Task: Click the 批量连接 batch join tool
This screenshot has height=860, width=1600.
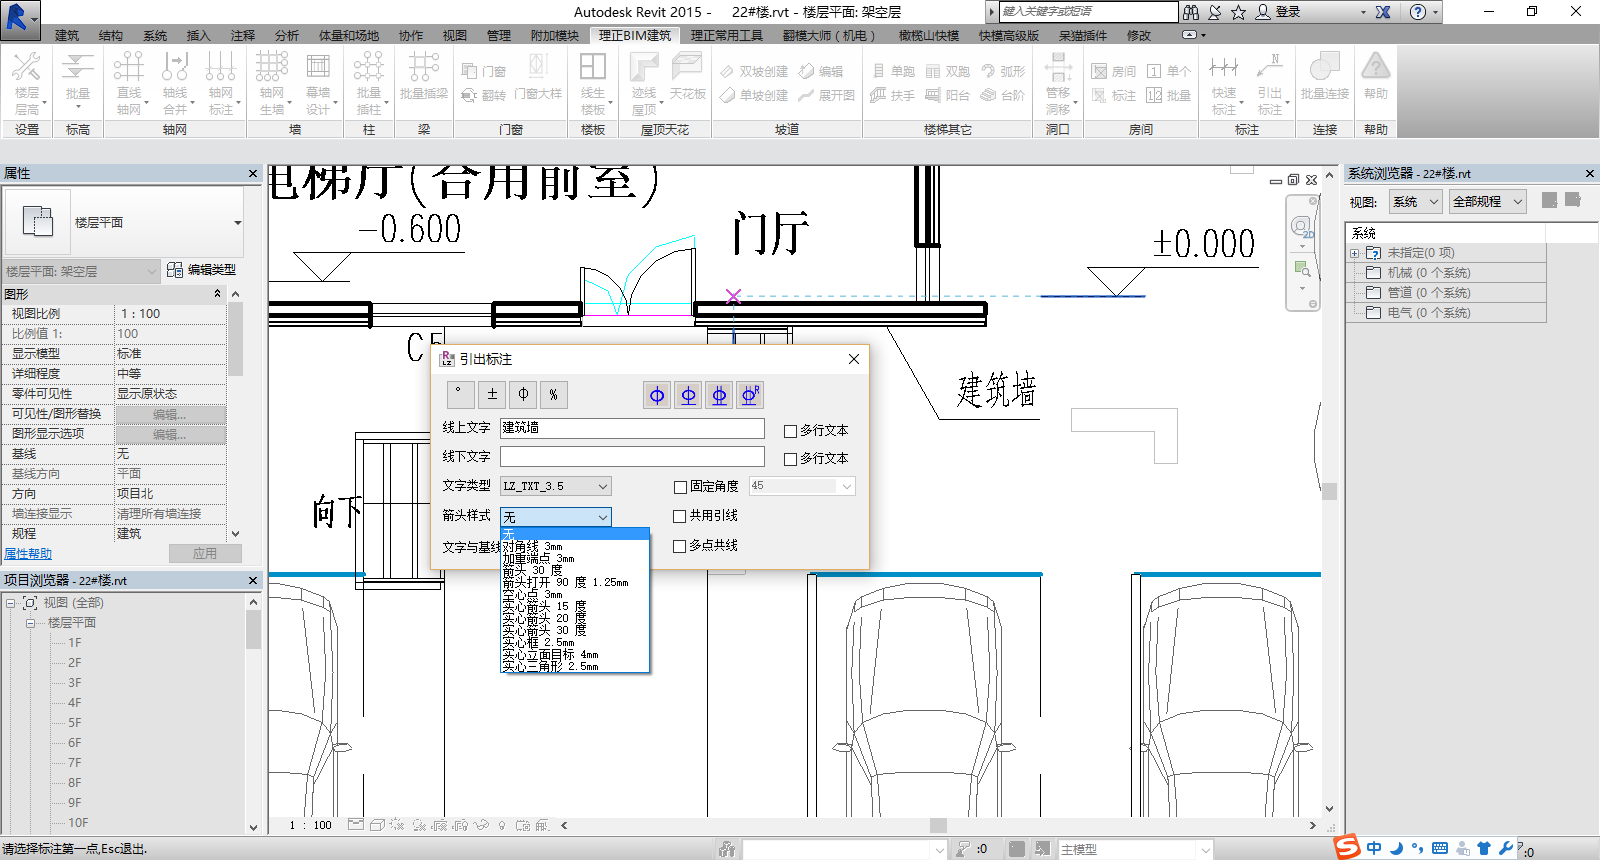Action: pyautogui.click(x=1325, y=76)
